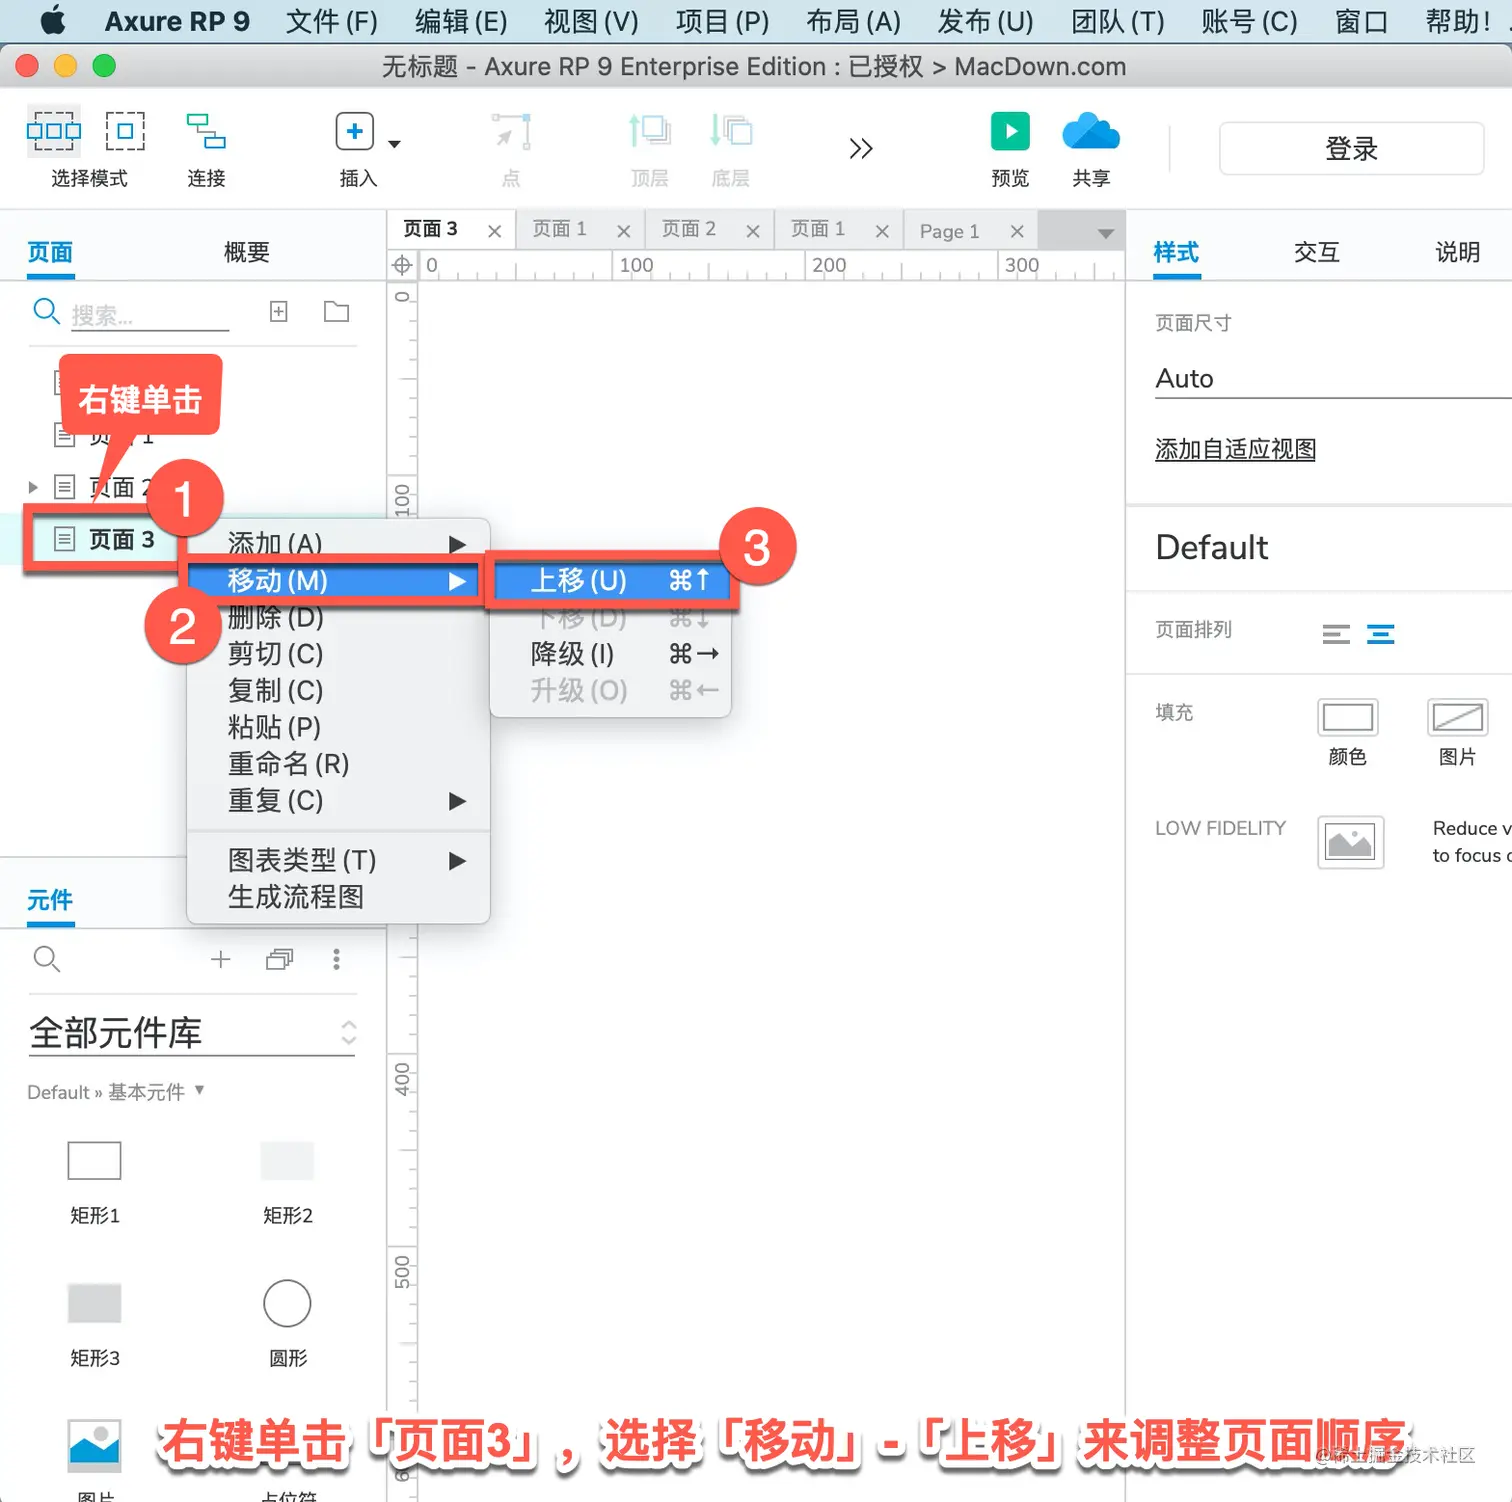Send to back with 底层 icon
This screenshot has height=1502, width=1512.
[730, 132]
